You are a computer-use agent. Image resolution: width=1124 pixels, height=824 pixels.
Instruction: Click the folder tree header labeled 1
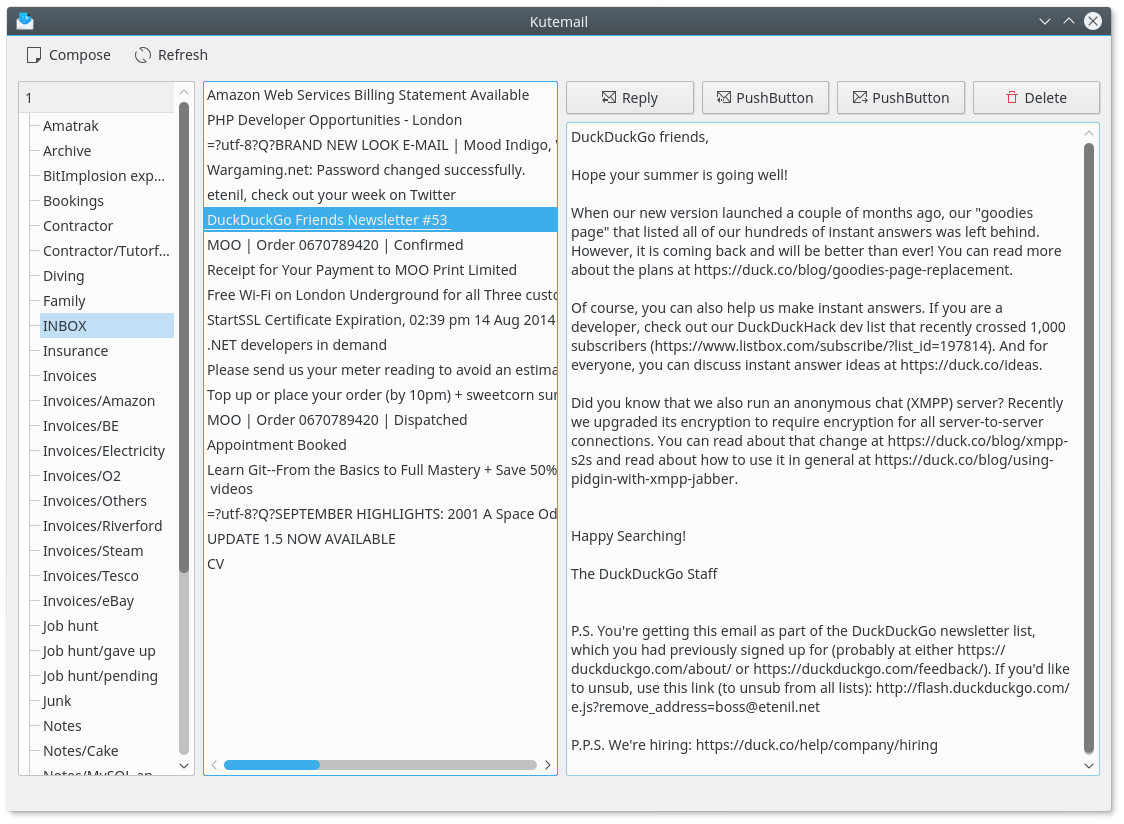click(97, 98)
